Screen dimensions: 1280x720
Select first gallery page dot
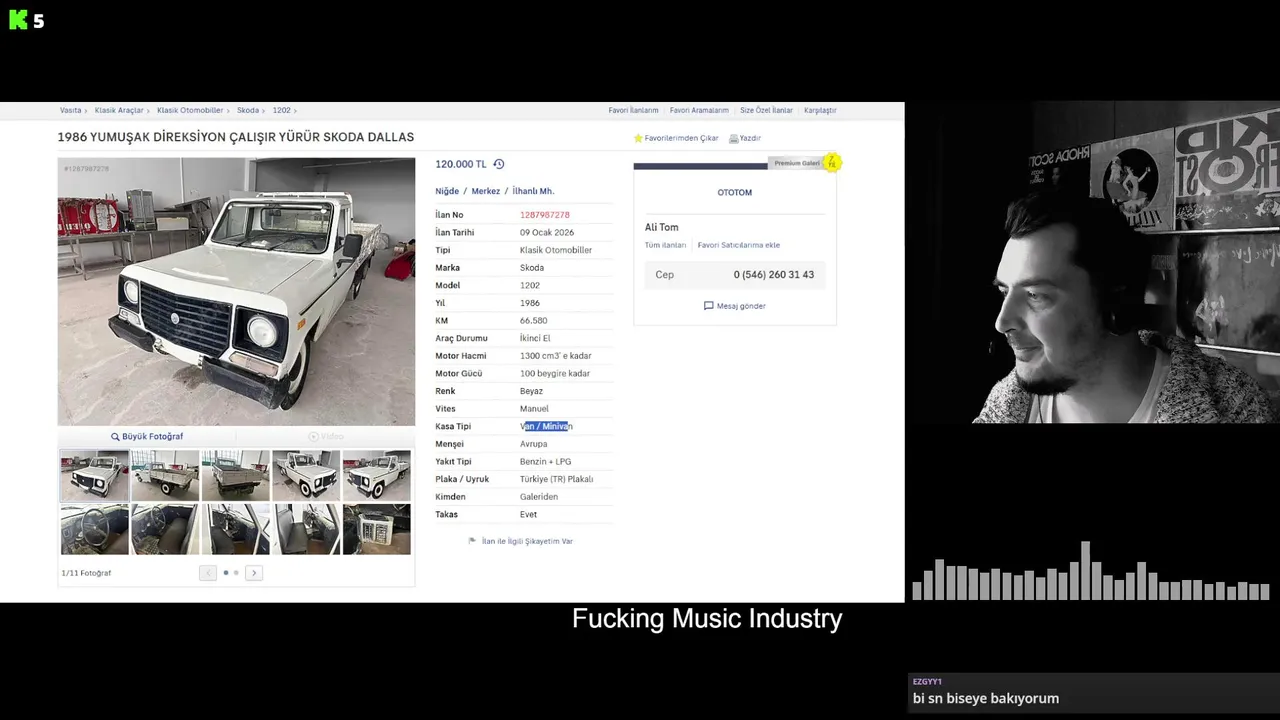click(x=226, y=573)
